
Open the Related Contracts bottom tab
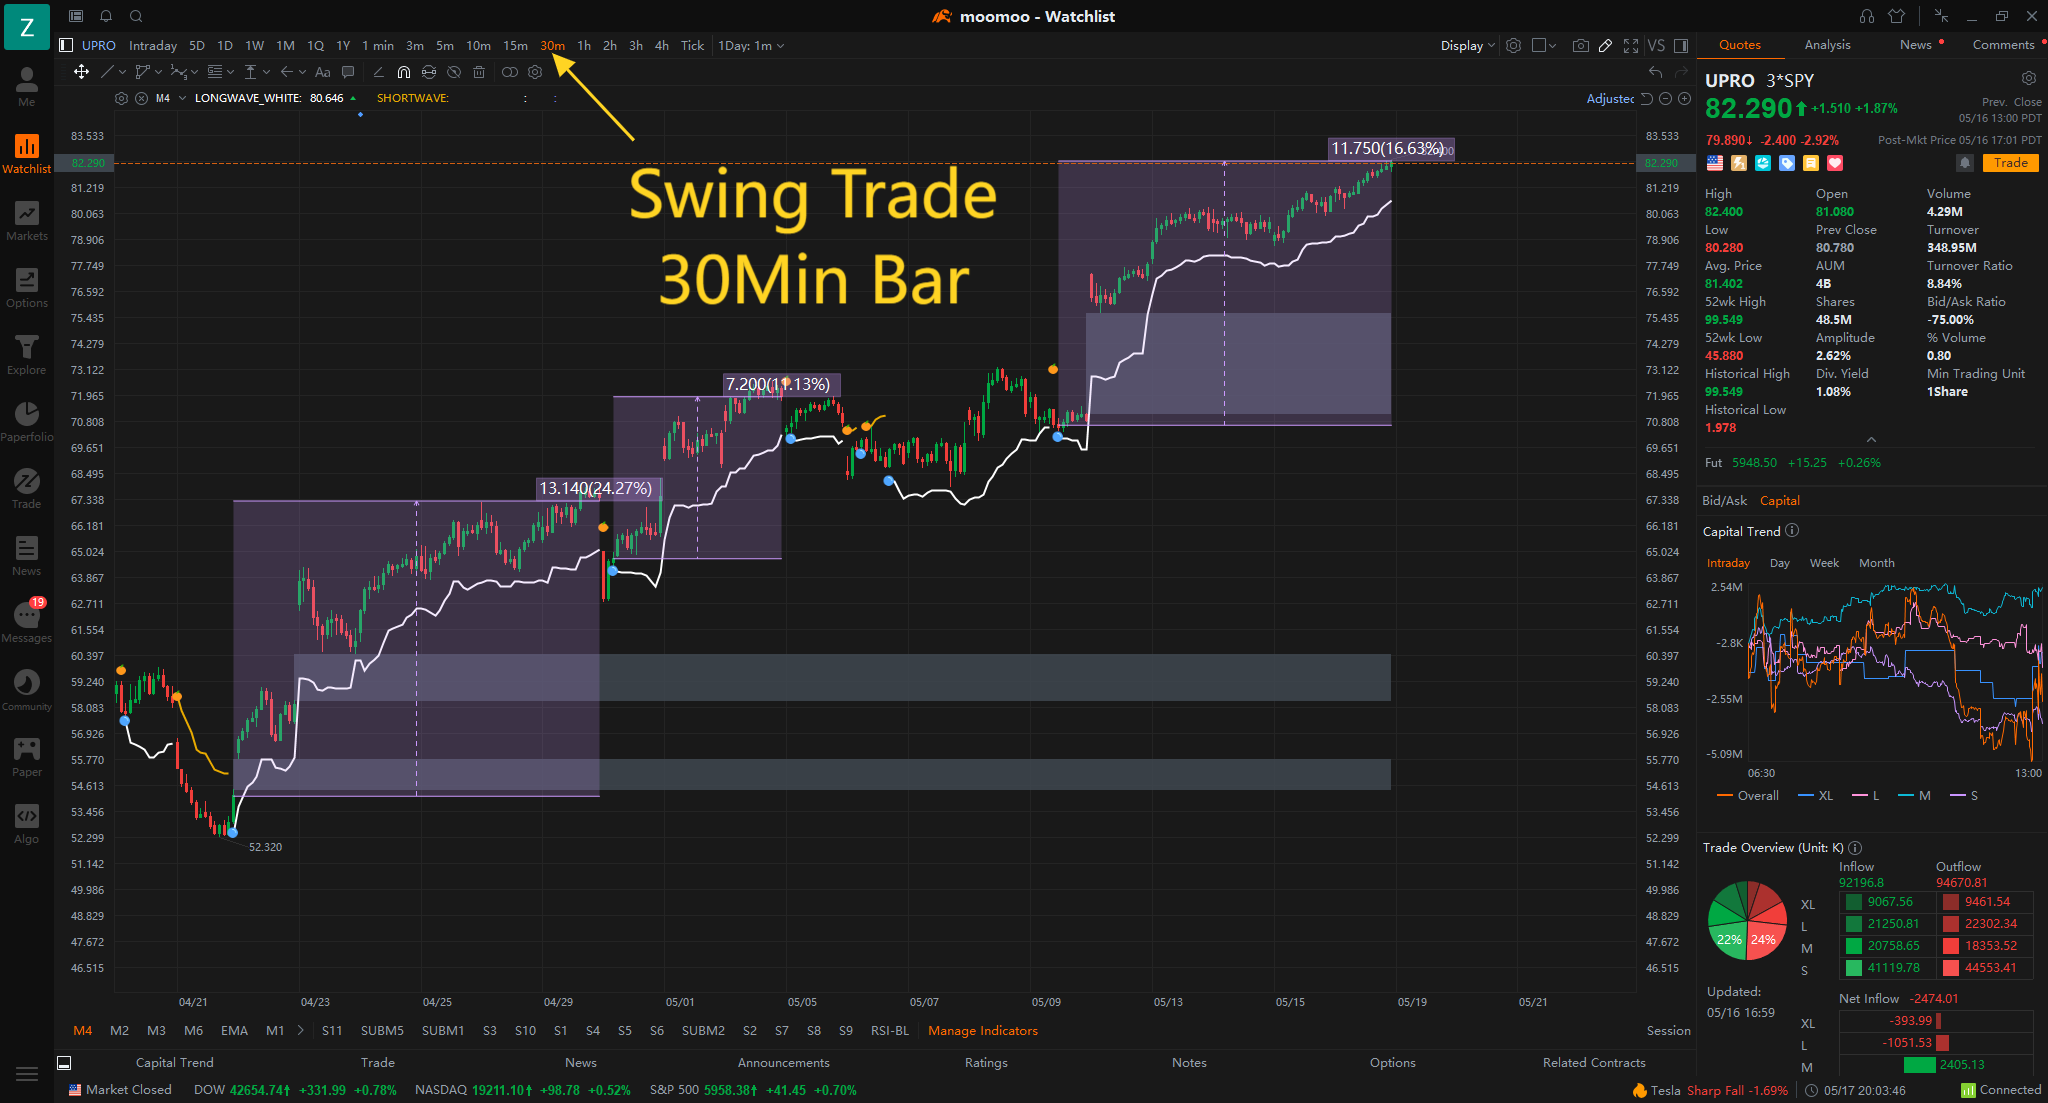pos(1594,1062)
